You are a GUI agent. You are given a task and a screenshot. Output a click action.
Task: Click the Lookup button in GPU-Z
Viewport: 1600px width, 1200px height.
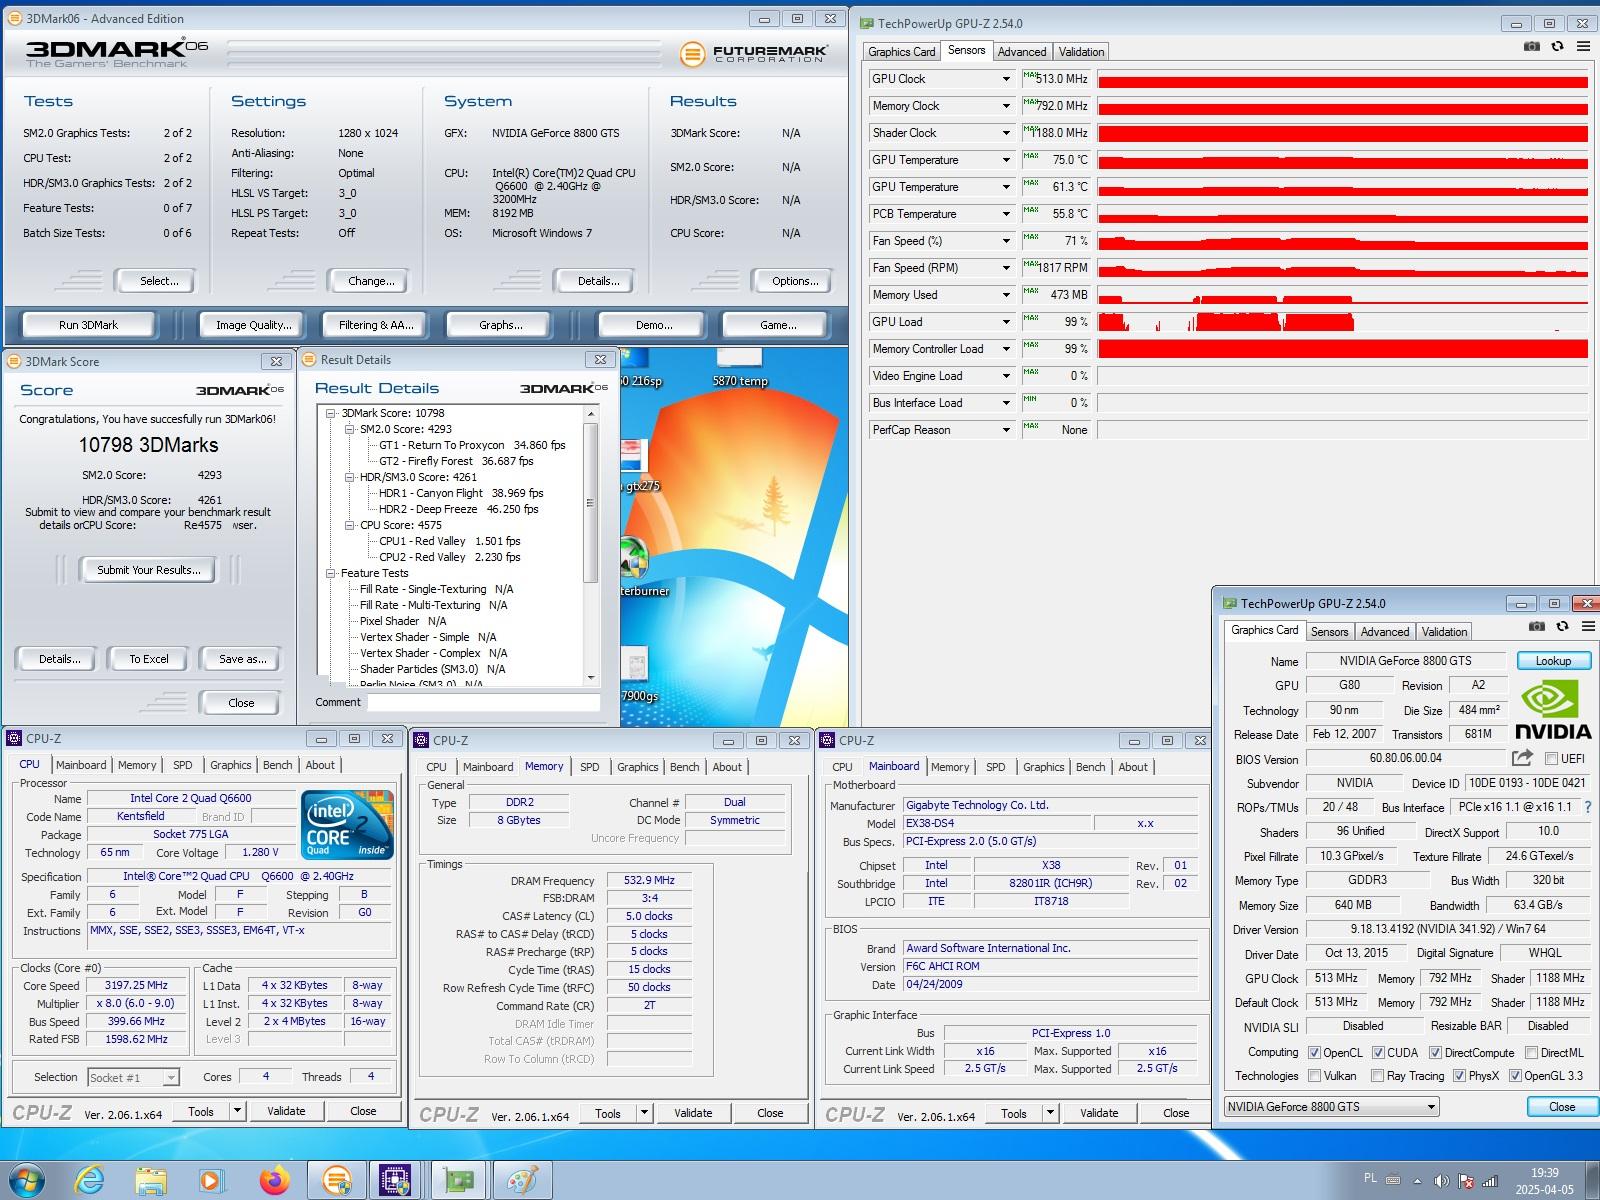click(x=1552, y=661)
